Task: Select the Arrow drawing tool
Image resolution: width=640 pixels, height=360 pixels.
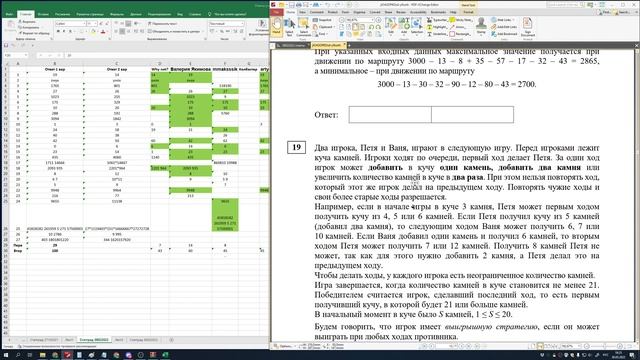Action: 459,27
